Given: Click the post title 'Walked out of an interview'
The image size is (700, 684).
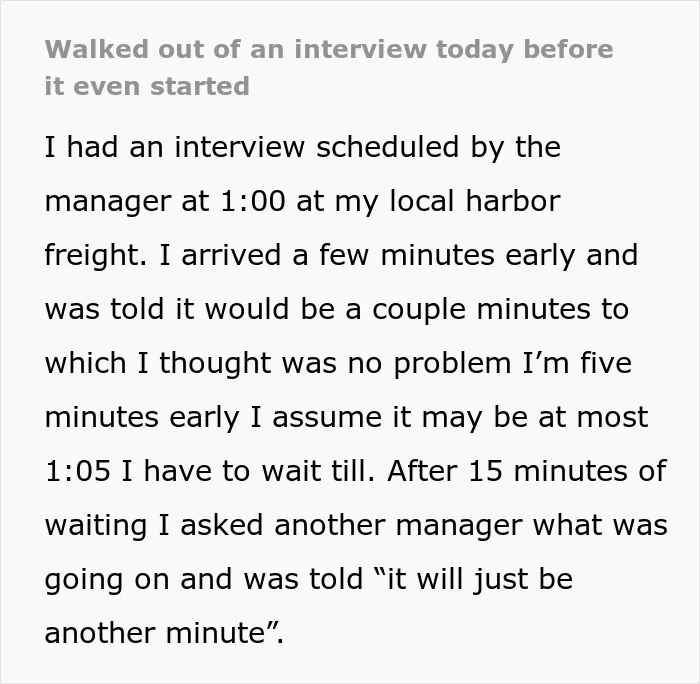Looking at the screenshot, I should 329,49.
